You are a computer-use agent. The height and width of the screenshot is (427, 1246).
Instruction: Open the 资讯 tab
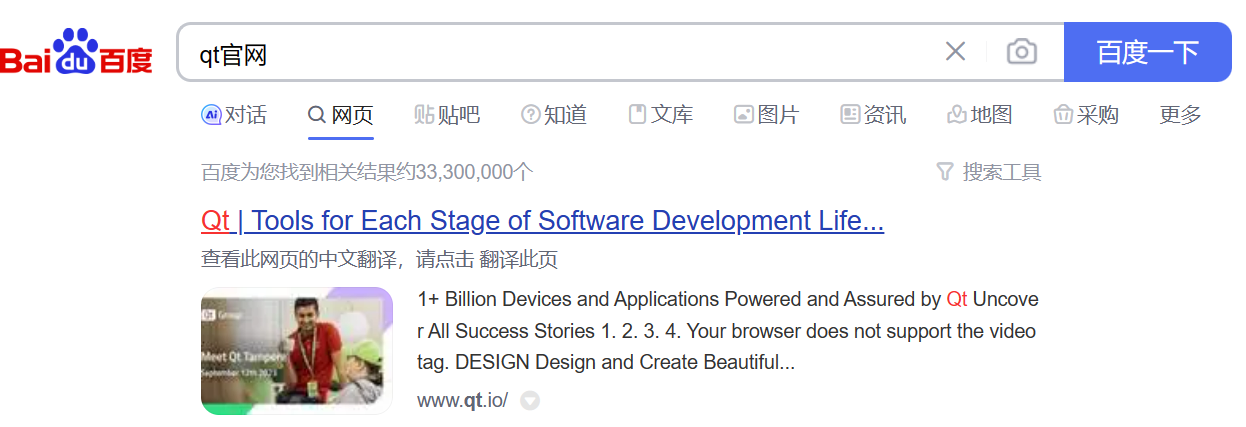click(x=873, y=115)
